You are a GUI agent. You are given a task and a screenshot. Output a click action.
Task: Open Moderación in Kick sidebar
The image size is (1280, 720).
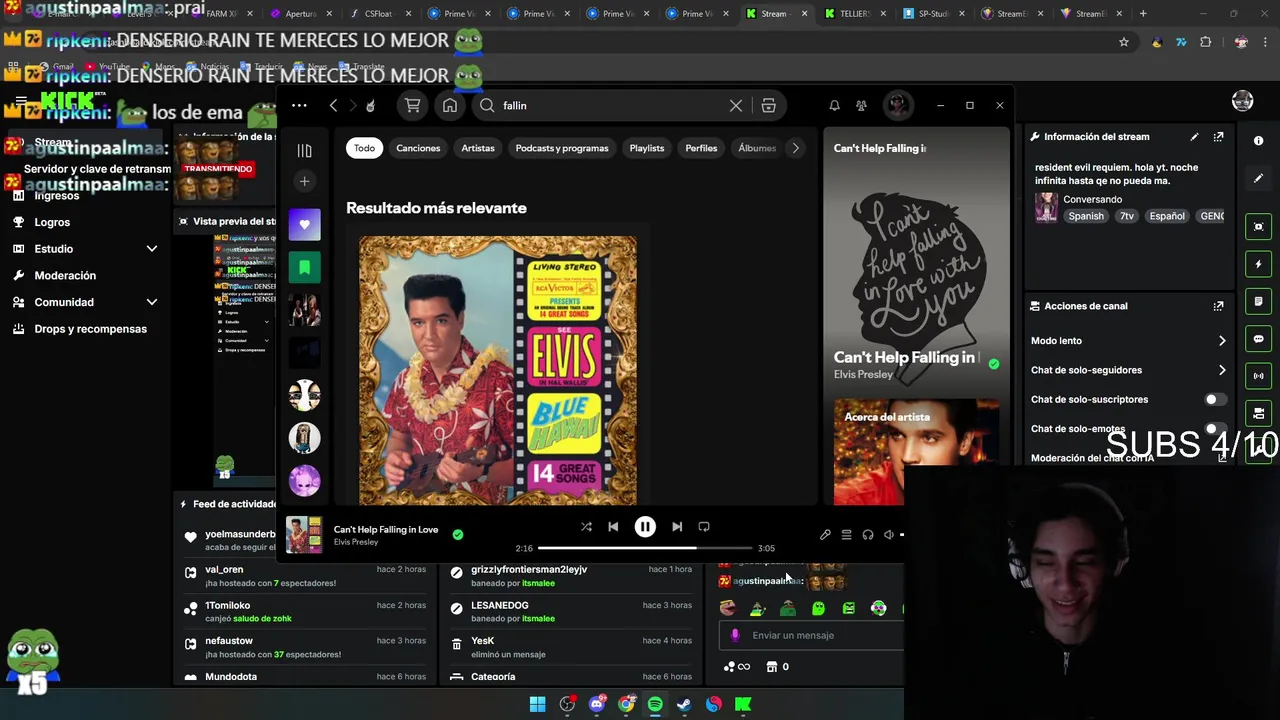click(65, 275)
